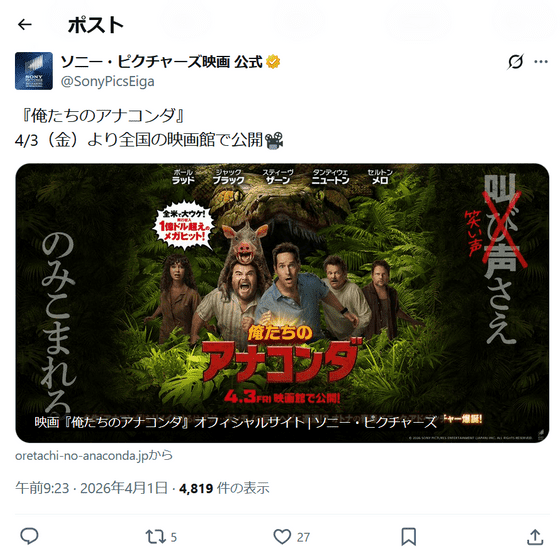The height and width of the screenshot is (555, 560).
Task: Click the reply speech bubble icon
Action: point(29,536)
